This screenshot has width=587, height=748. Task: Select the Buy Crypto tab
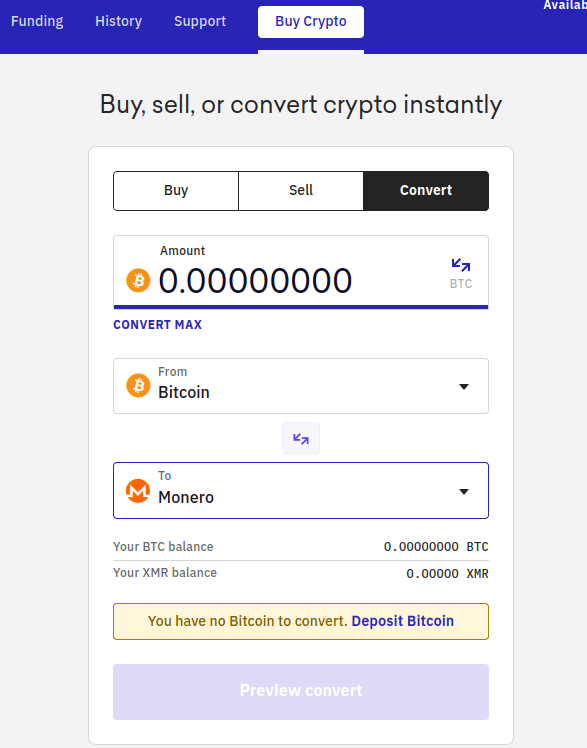pos(311,22)
